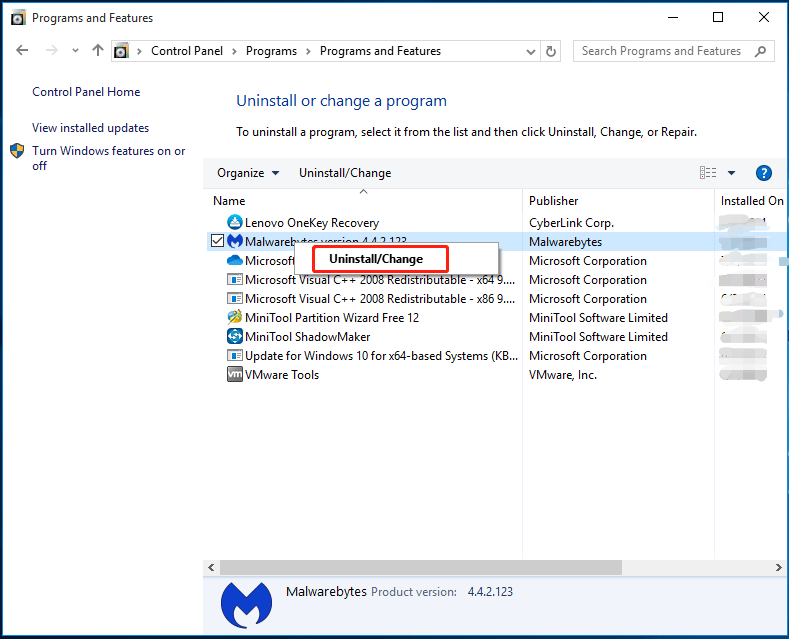
Task: Open the address bar history dropdown
Action: 530,51
